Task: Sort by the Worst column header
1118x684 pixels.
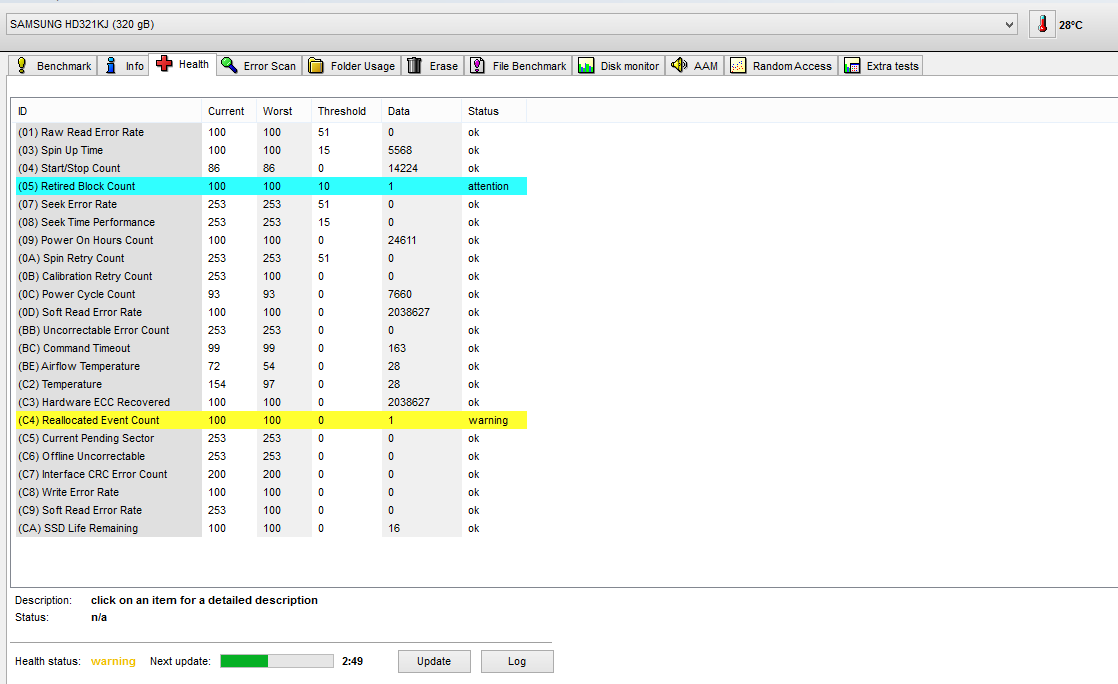Action: click(x=283, y=111)
